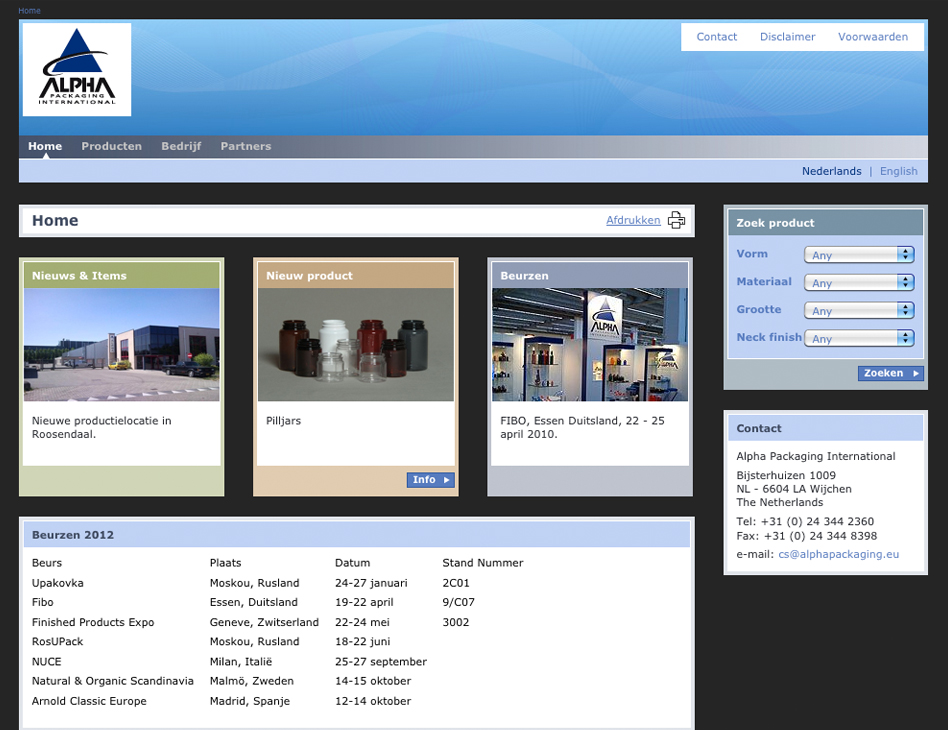The width and height of the screenshot is (948, 730).
Task: Click the Contact link in top bar
Action: 716,37
